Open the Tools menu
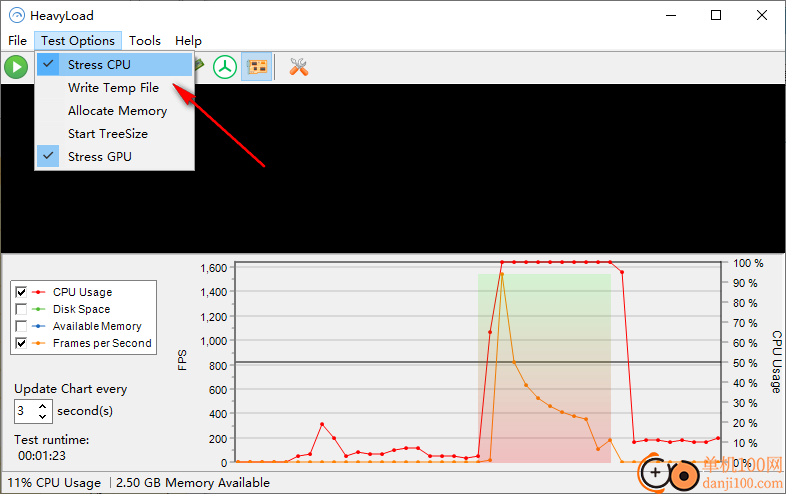 point(145,41)
